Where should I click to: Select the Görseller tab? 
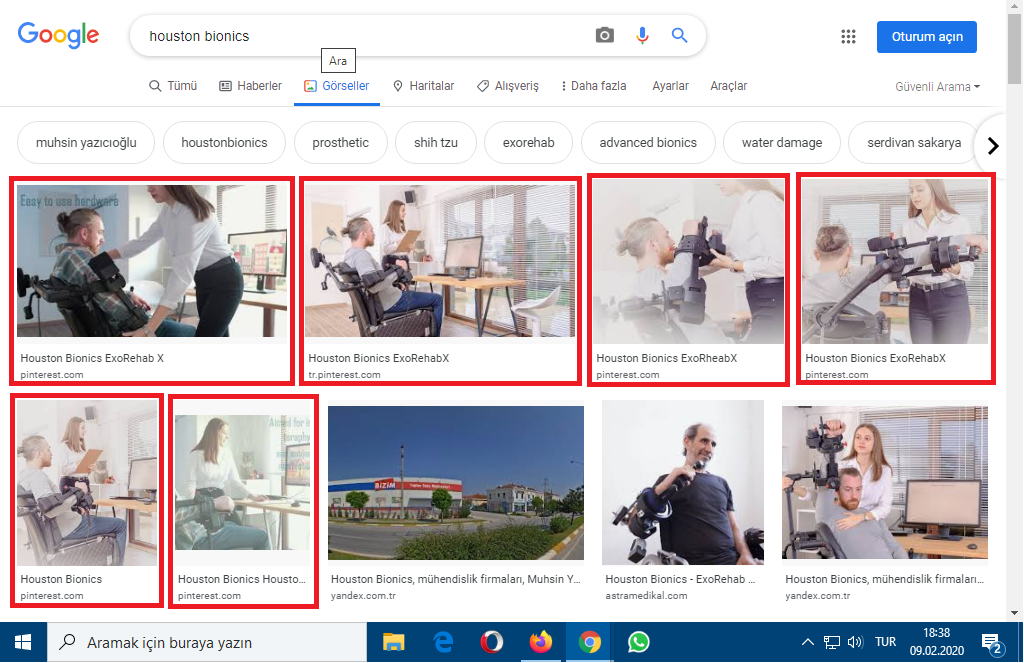tap(336, 86)
